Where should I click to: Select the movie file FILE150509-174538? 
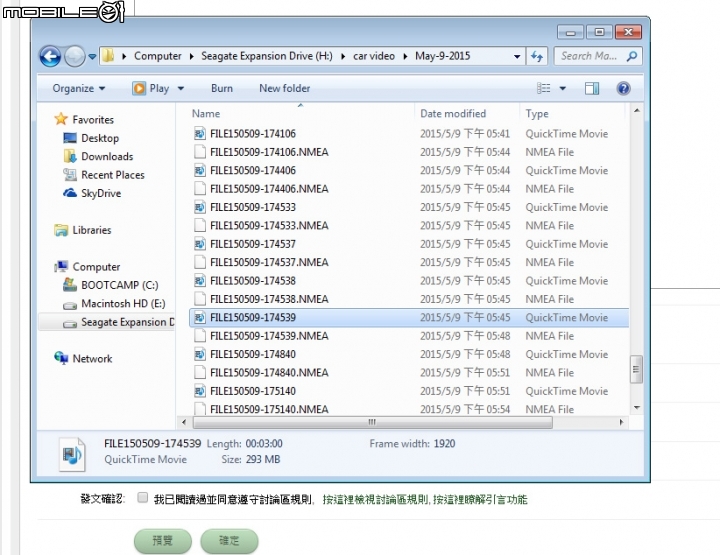[253, 280]
